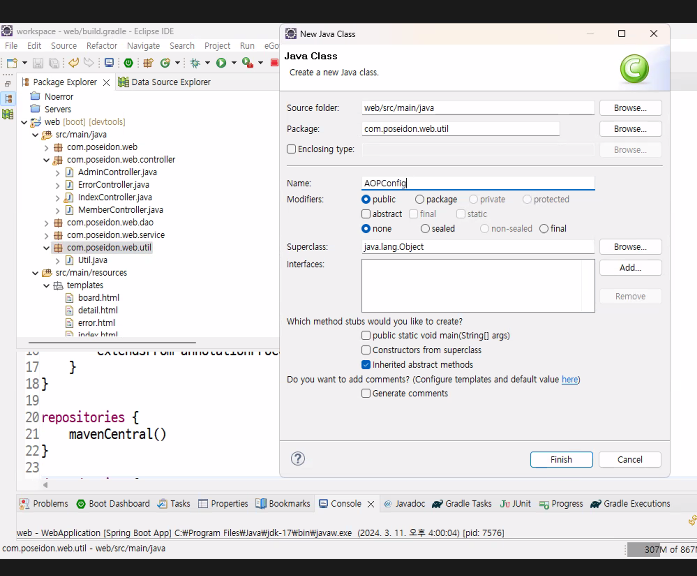Click the yellow back-arrow toolbar icon
The width and height of the screenshot is (697, 576).
[74, 63]
